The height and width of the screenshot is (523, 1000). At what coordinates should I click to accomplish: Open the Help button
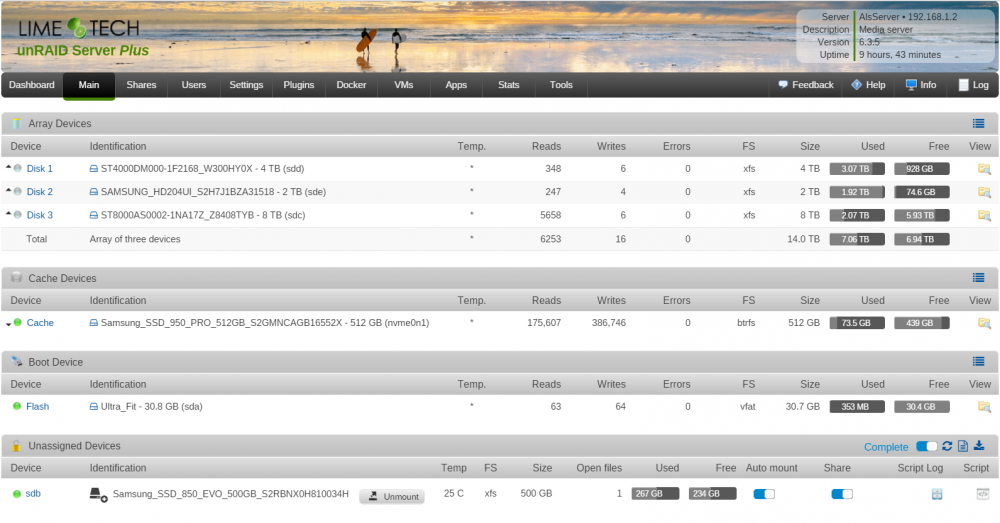point(868,85)
